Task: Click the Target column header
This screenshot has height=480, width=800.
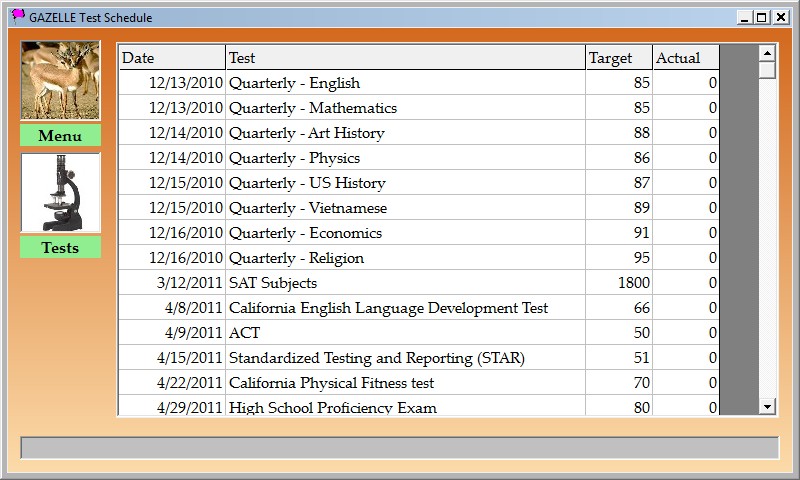Action: [x=619, y=58]
